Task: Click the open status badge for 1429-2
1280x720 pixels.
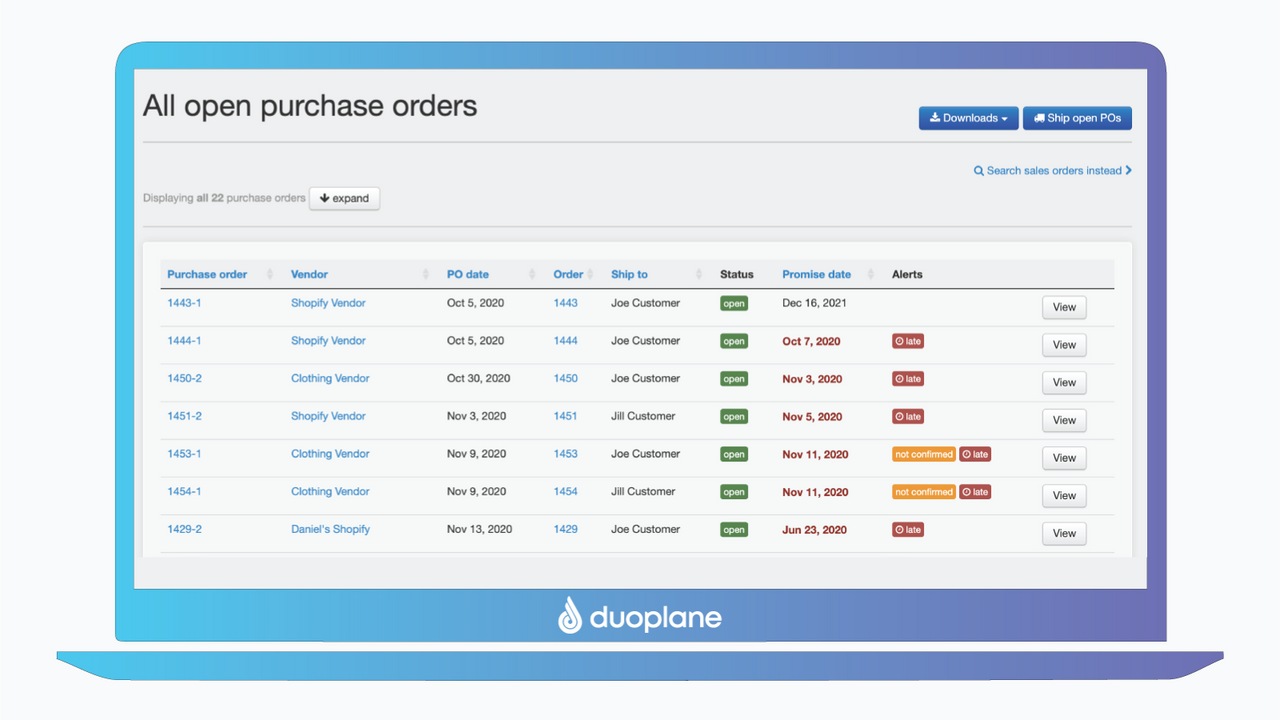Action: [734, 529]
